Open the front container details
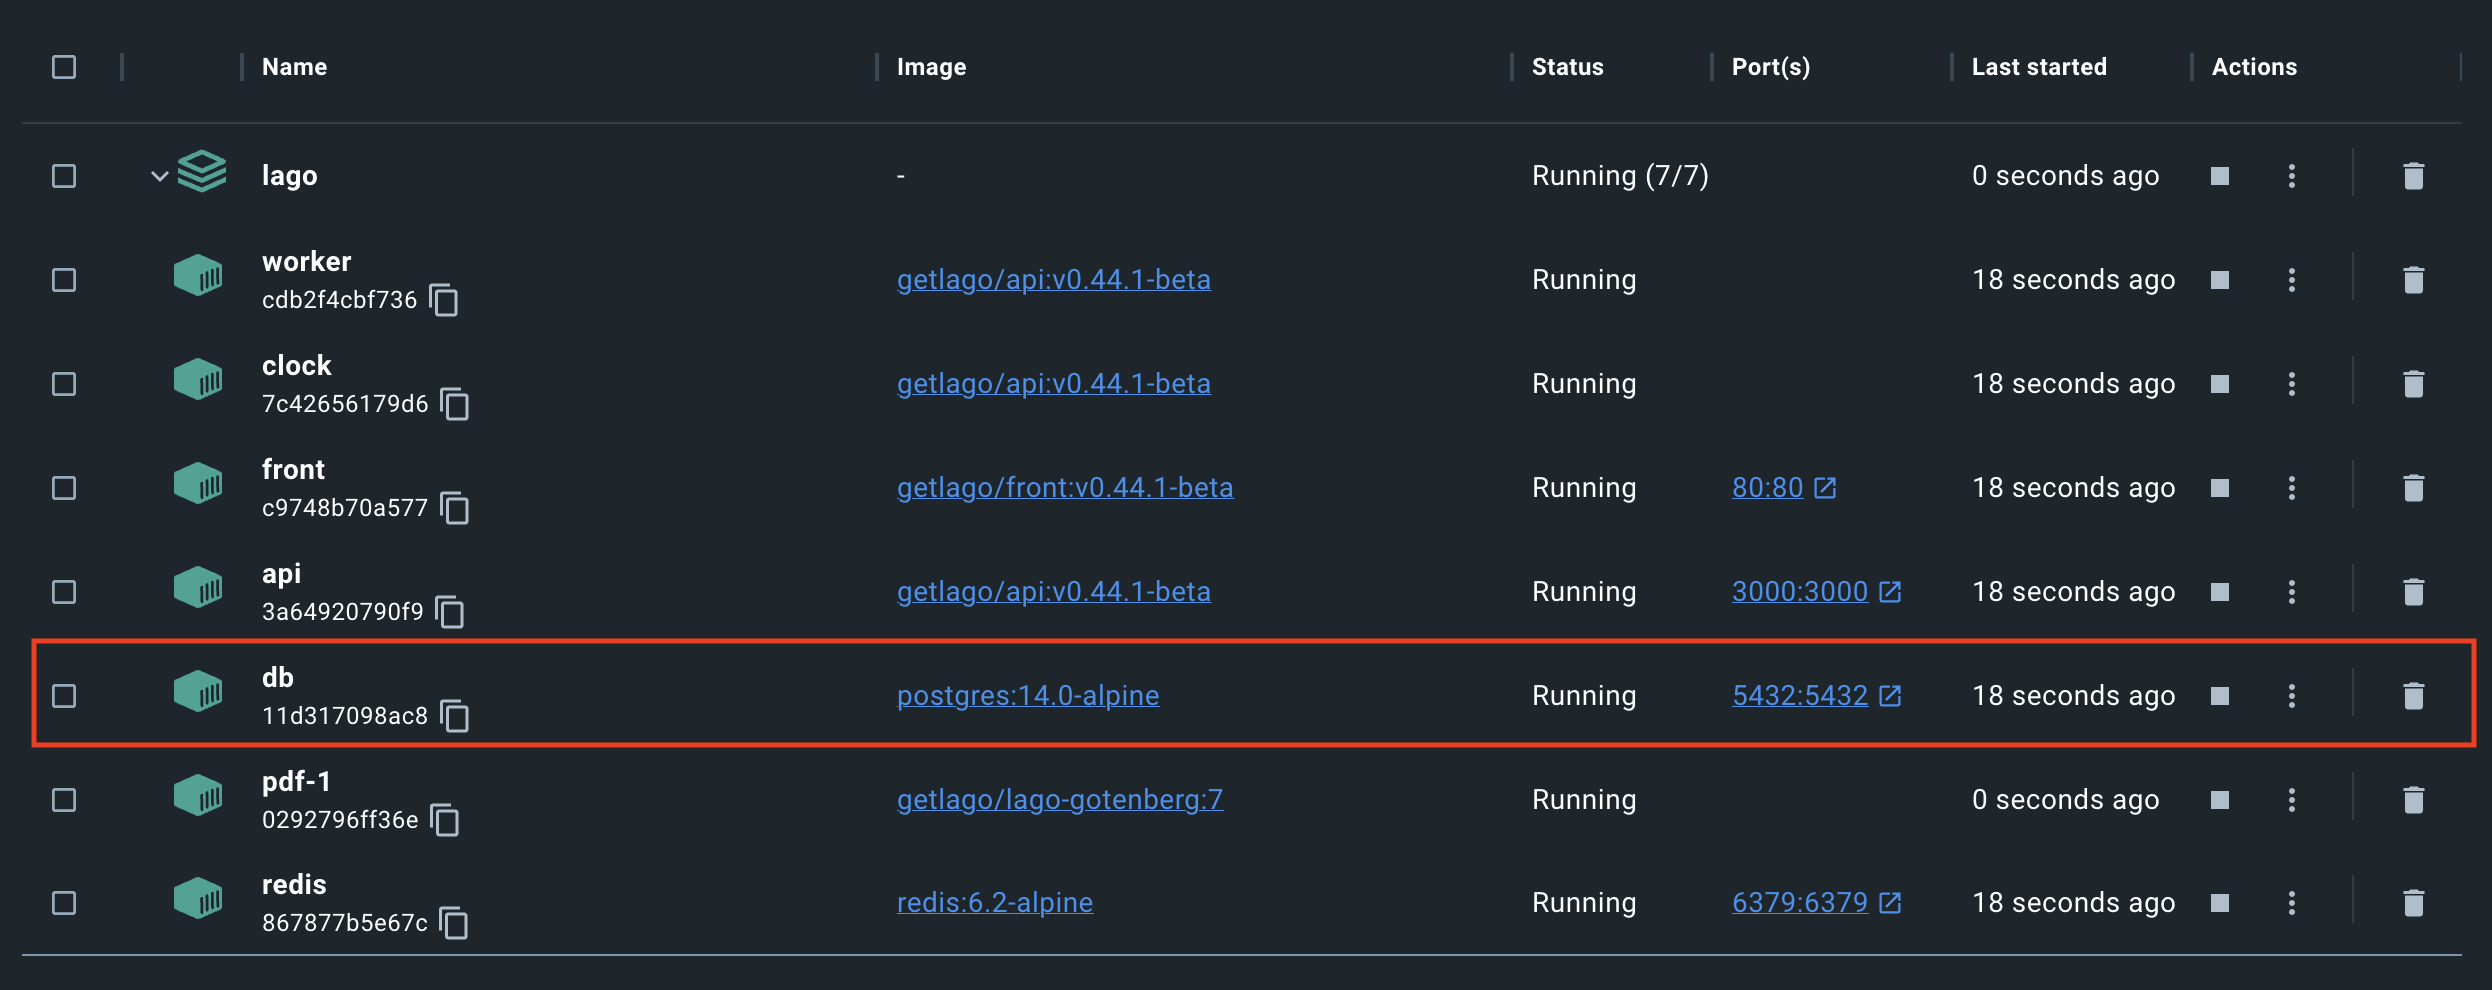The height and width of the screenshot is (990, 2492). click(293, 470)
